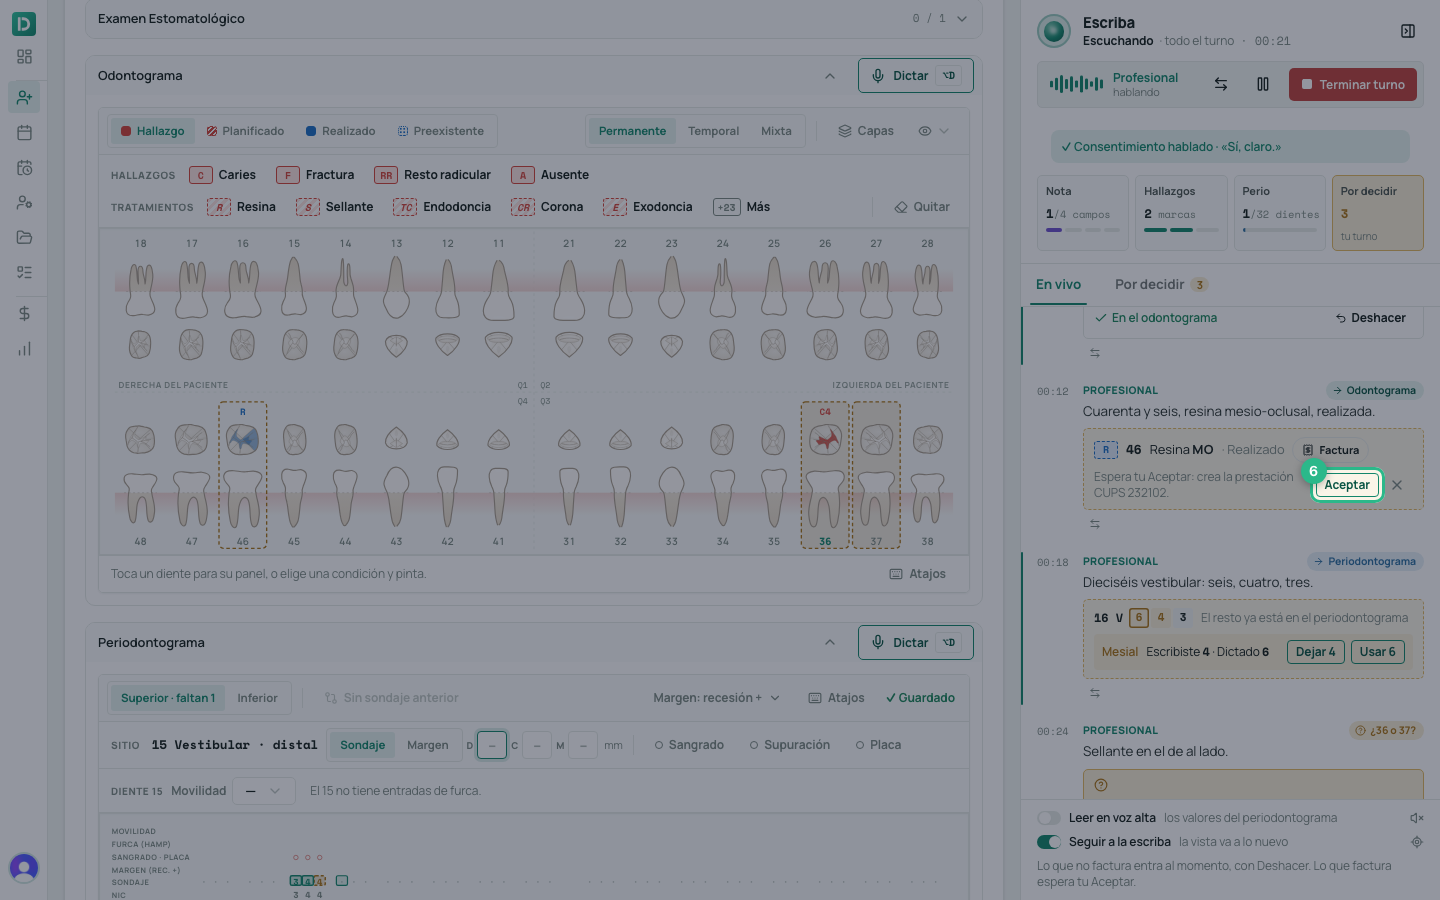Open the calendar icon in the sidebar
The width and height of the screenshot is (1440, 900).
pyautogui.click(x=24, y=132)
